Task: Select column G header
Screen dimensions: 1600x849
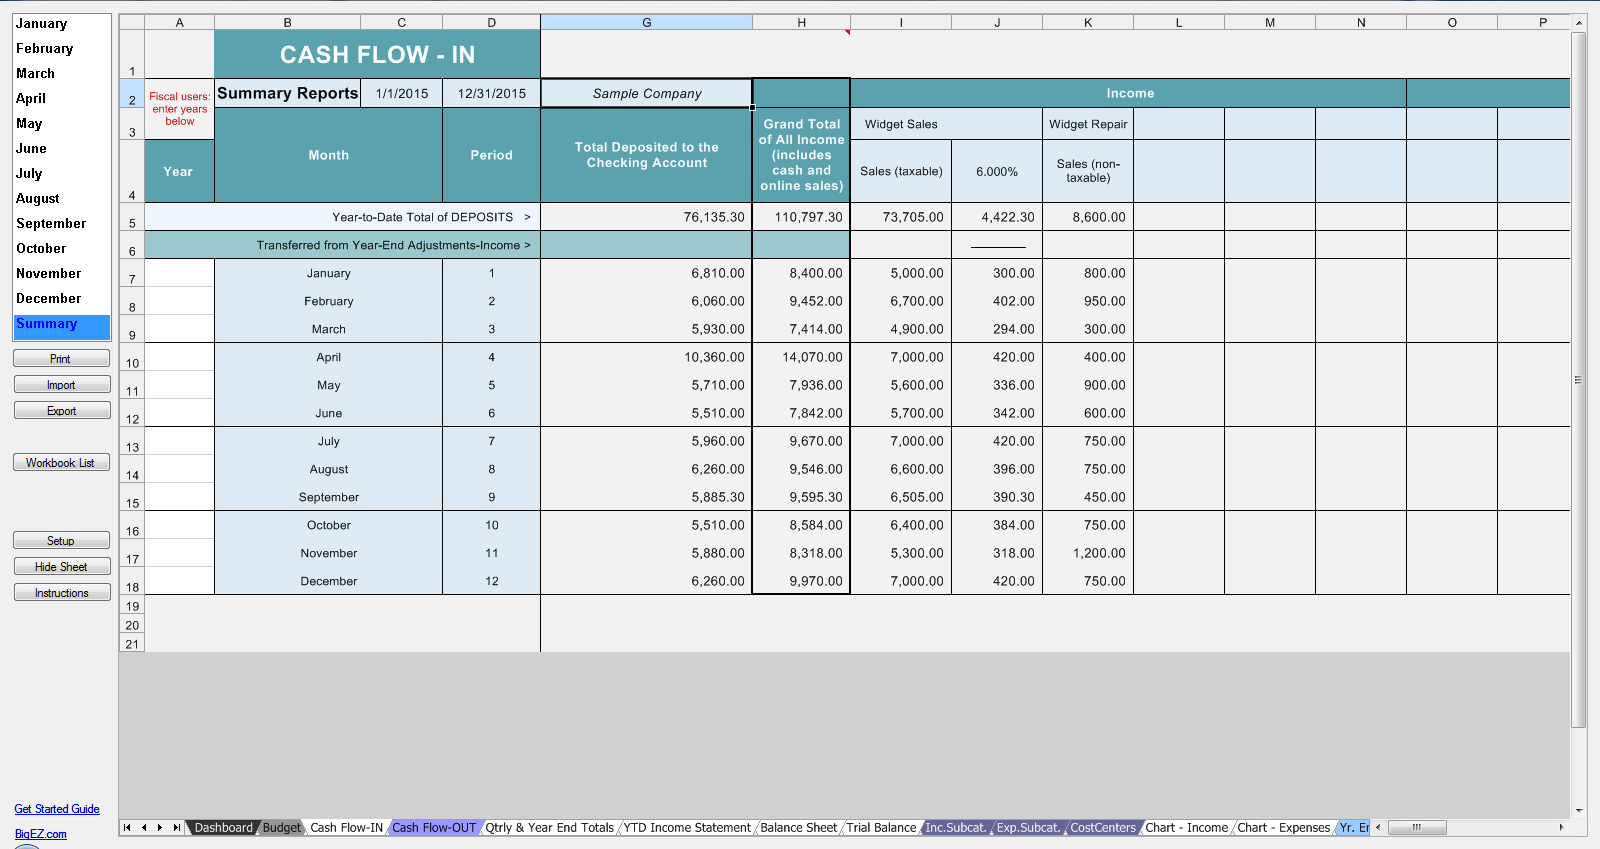Action: 647,22
